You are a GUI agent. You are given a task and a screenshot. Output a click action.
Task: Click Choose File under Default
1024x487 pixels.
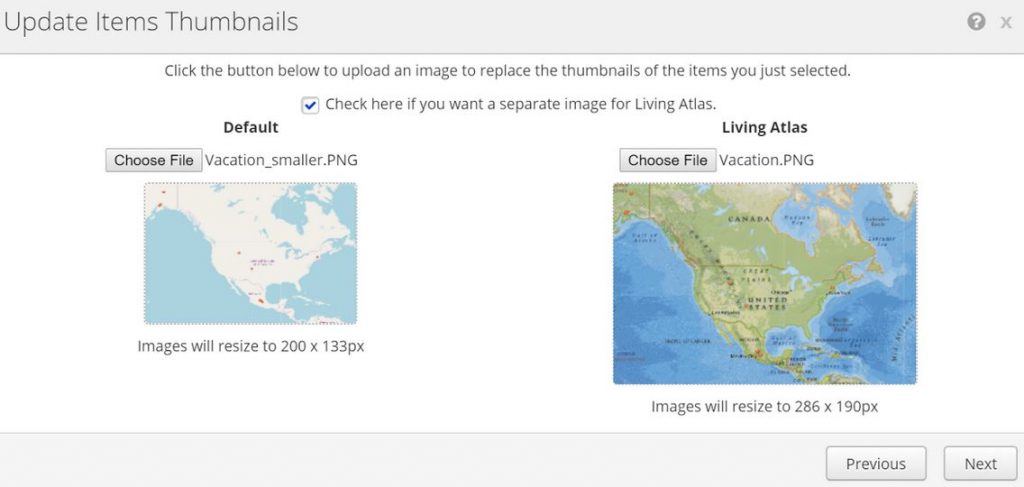pos(154,160)
